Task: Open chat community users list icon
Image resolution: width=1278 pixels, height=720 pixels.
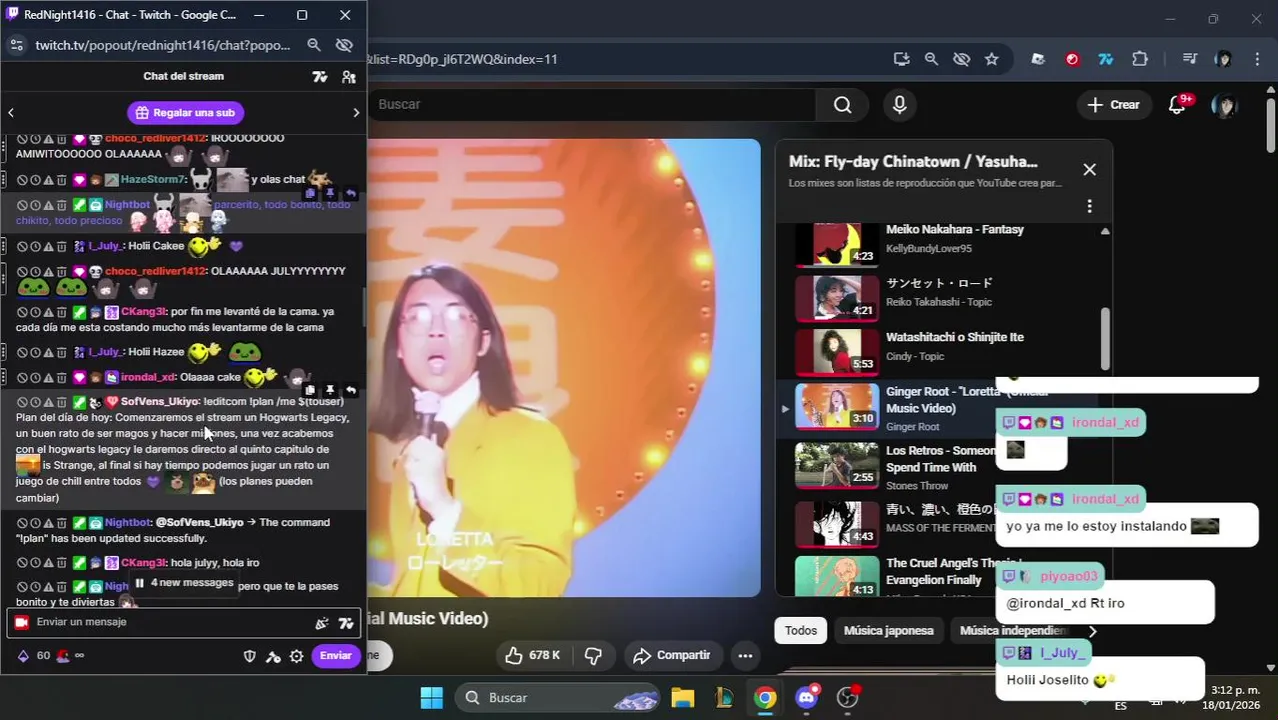Action: [x=348, y=77]
